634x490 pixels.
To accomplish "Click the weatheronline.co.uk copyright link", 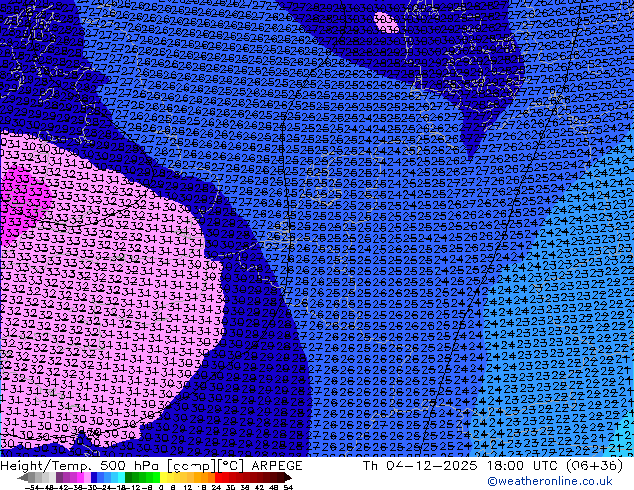I will coord(550,481).
